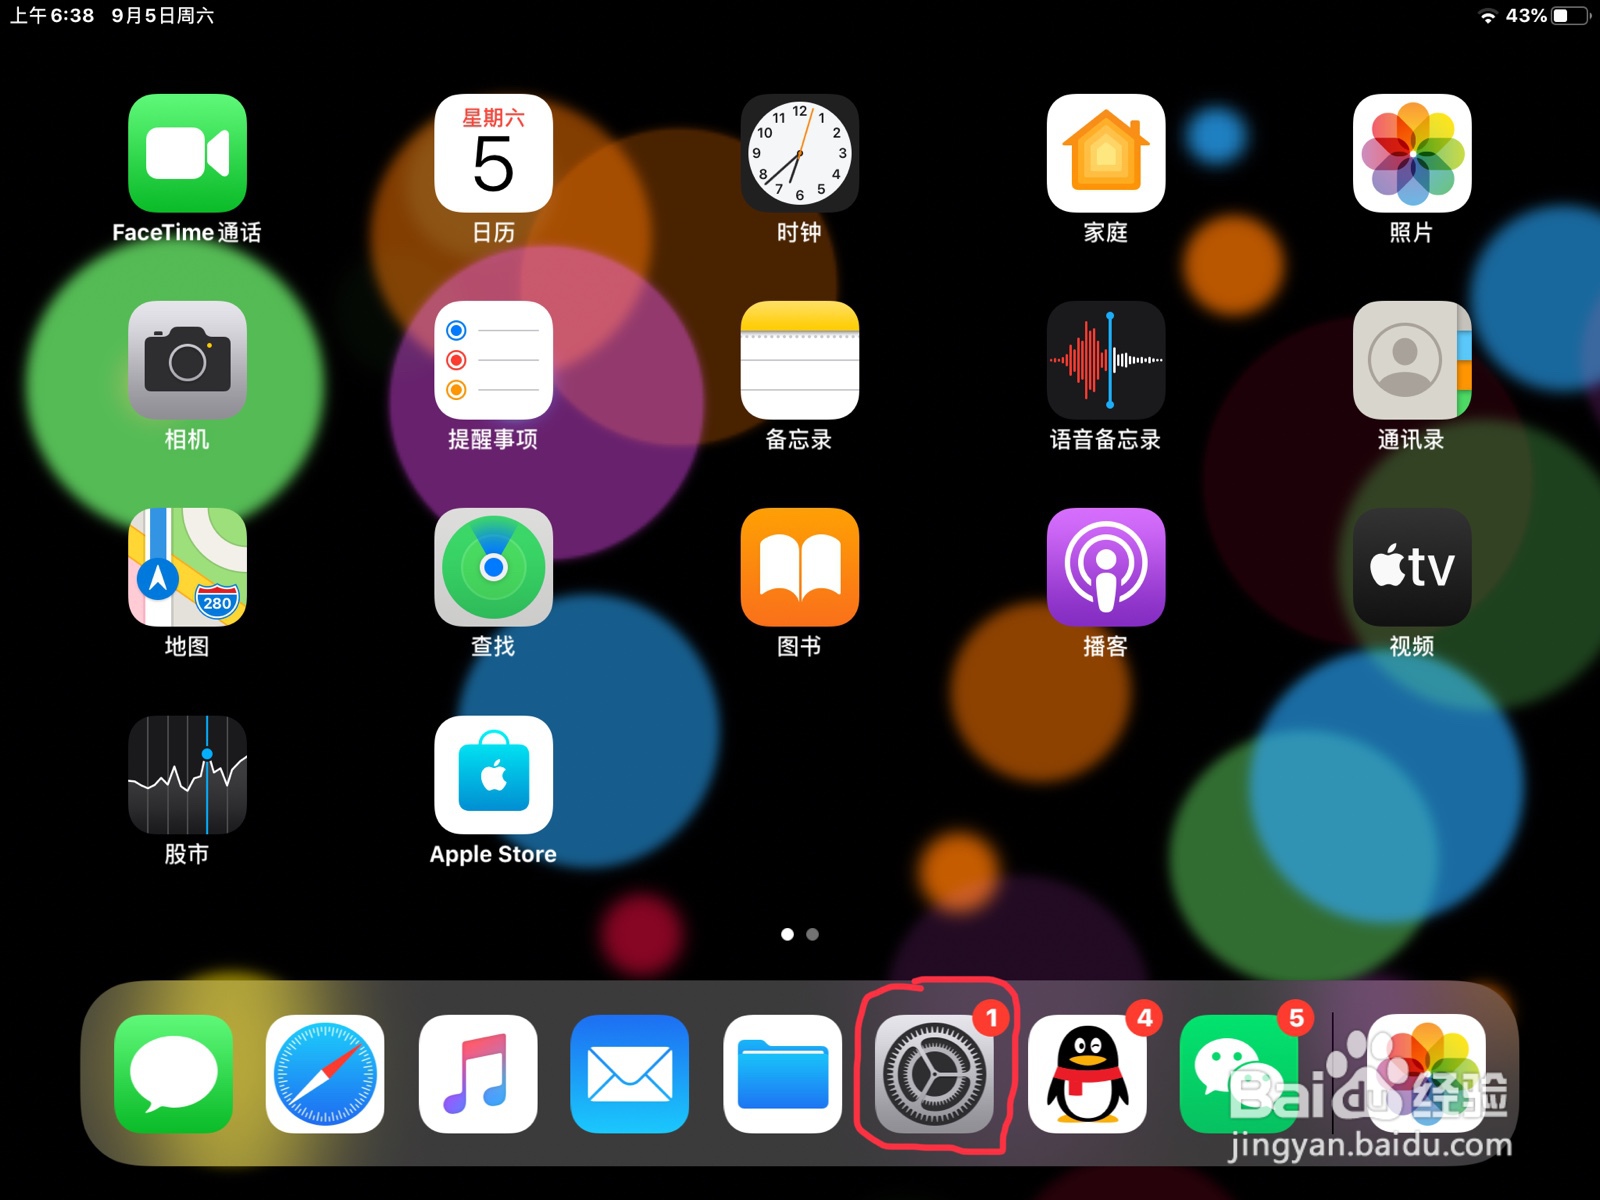Screen dimensions: 1600x1200
Task: Open the FaceTime app
Action: [x=187, y=153]
